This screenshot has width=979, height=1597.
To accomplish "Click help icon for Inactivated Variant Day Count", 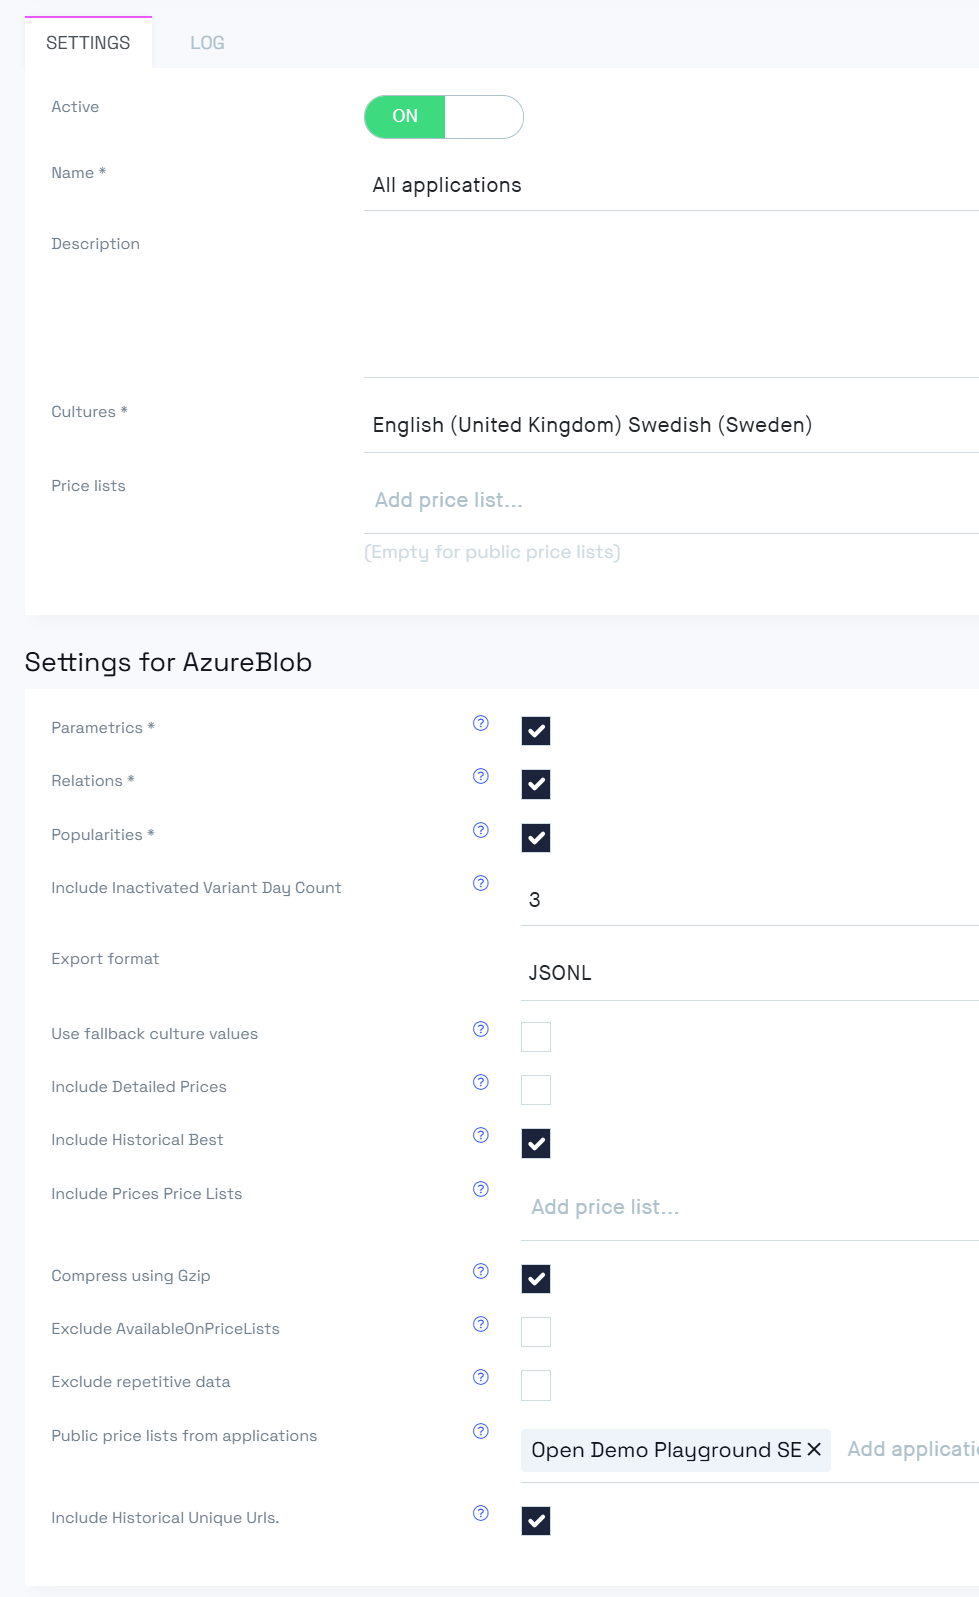I will [481, 883].
